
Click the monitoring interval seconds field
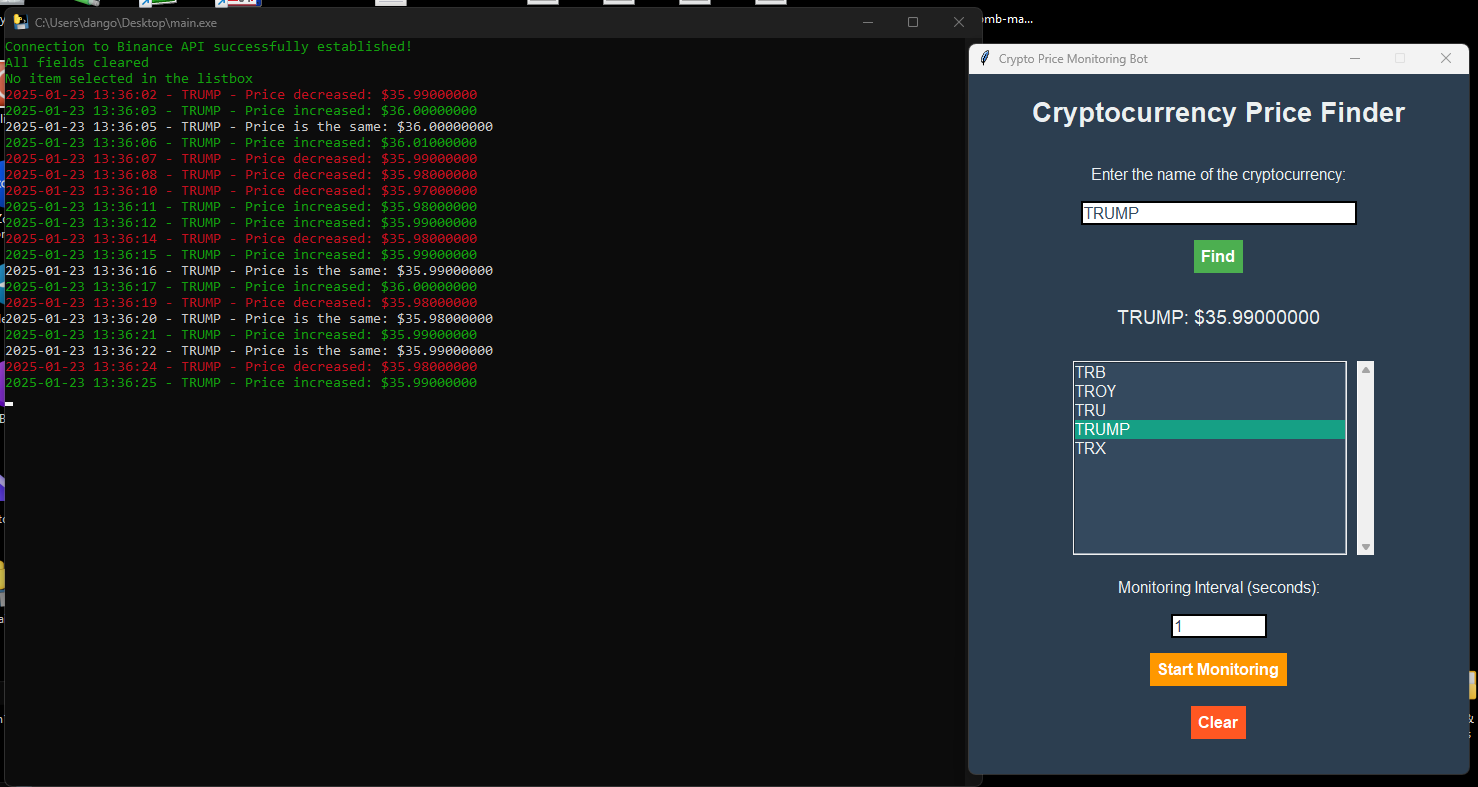[x=1218, y=626]
